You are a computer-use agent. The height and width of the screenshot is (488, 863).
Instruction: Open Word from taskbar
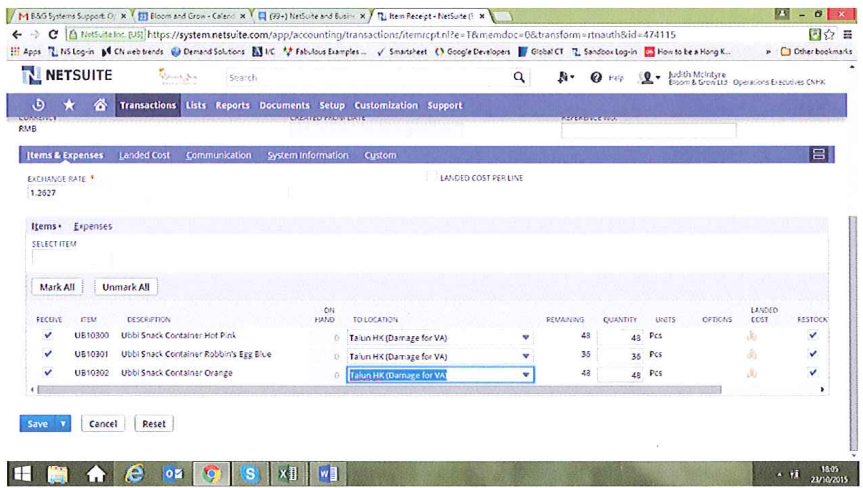click(x=327, y=473)
